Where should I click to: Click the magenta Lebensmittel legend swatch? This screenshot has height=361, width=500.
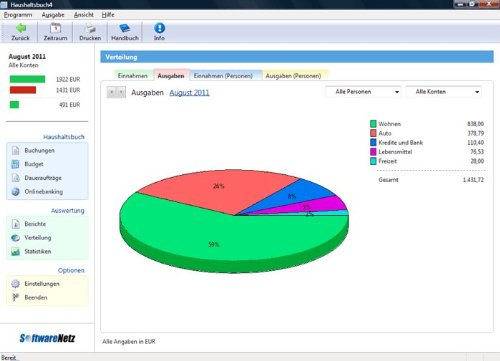tap(373, 152)
